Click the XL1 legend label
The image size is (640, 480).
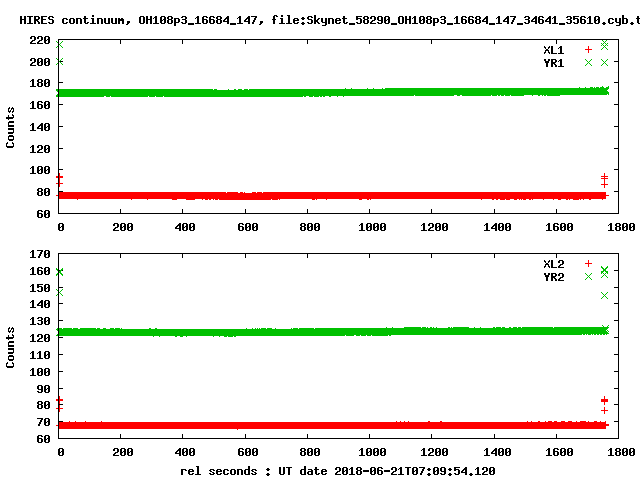point(553,50)
